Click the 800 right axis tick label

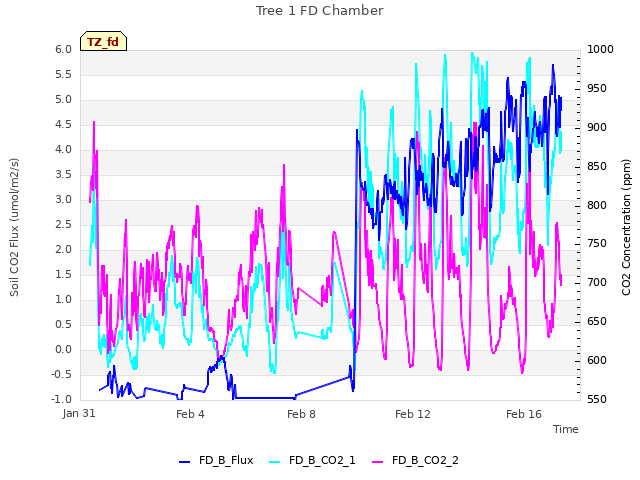click(597, 205)
